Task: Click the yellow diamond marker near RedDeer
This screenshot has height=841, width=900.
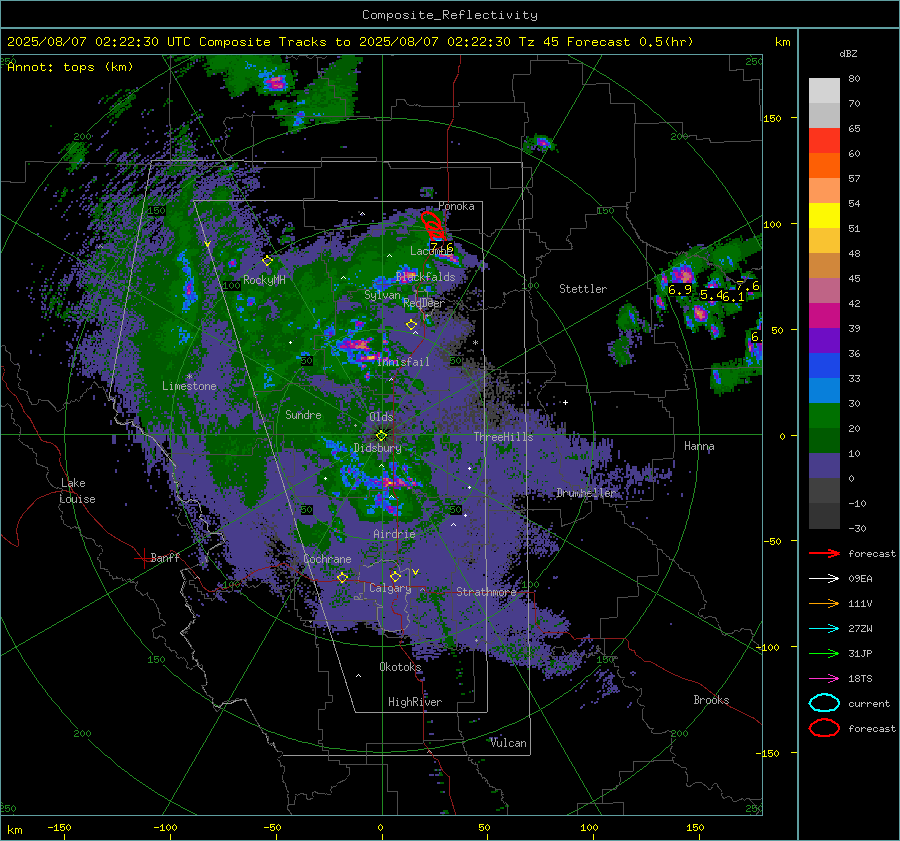Action: point(411,325)
